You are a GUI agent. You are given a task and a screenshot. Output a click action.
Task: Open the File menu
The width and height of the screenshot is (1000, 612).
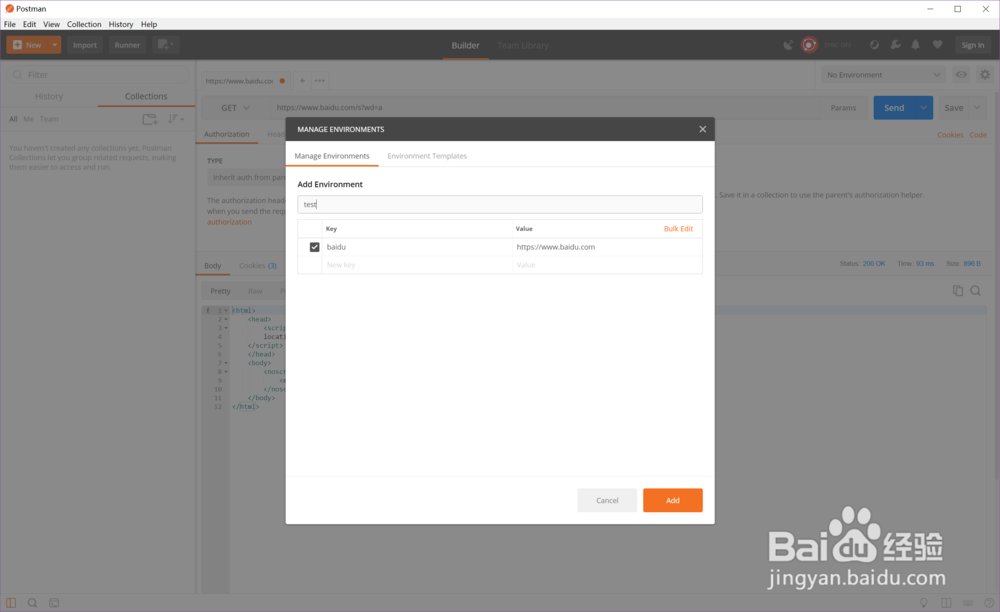[x=10, y=24]
